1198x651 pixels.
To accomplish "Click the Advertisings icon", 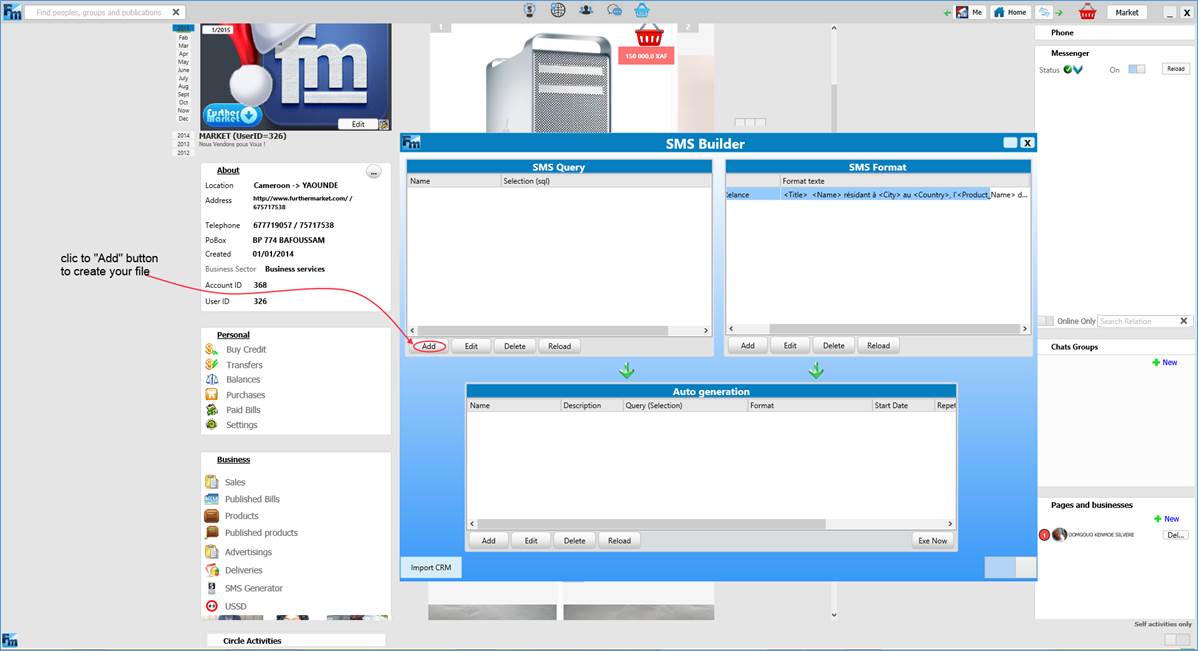I will [x=212, y=552].
